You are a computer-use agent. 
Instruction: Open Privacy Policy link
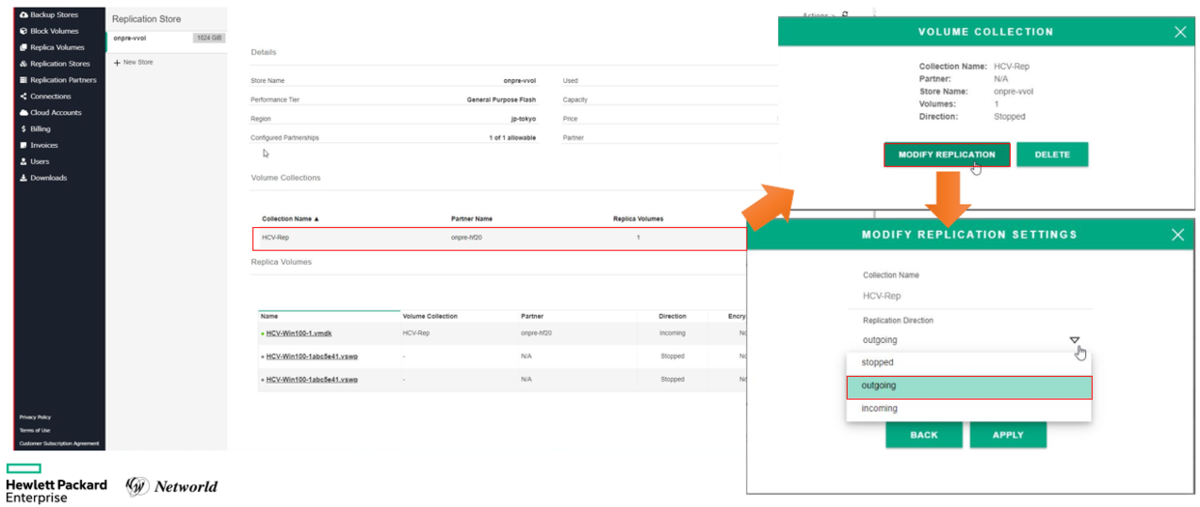pos(35,417)
